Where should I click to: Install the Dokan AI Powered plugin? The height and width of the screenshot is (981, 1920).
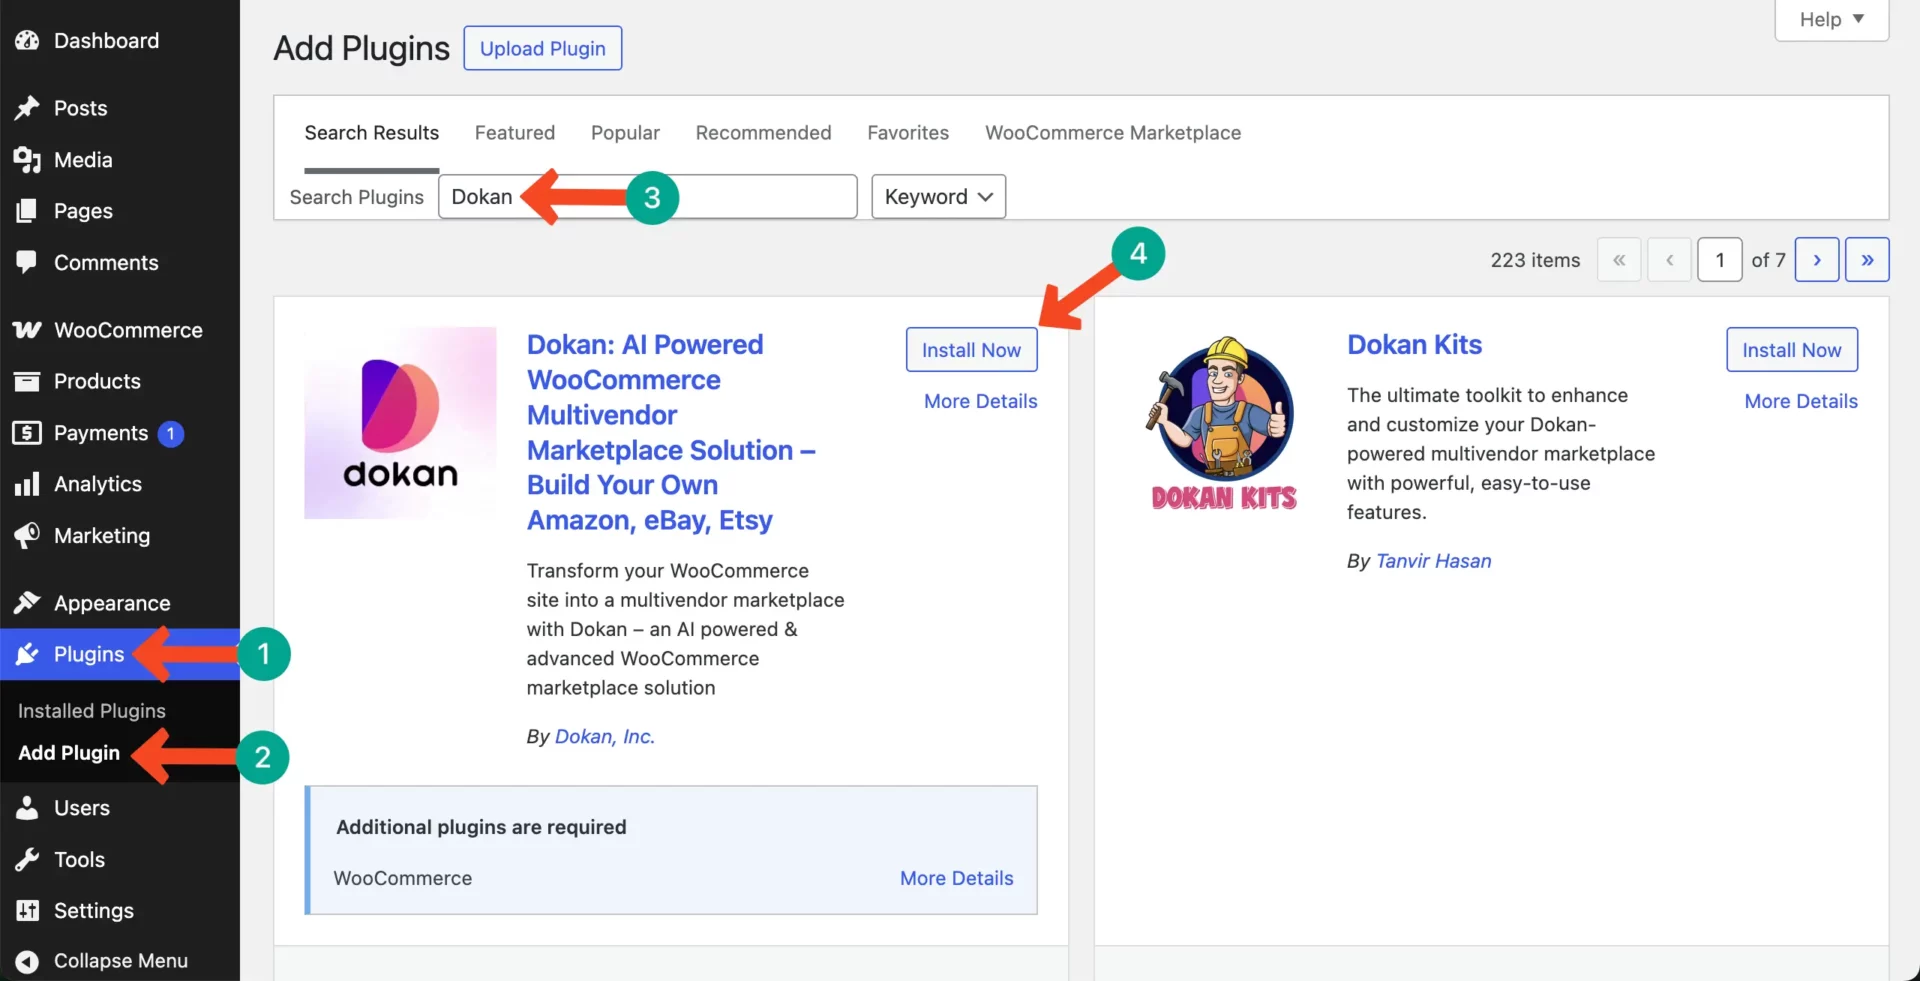pyautogui.click(x=971, y=350)
